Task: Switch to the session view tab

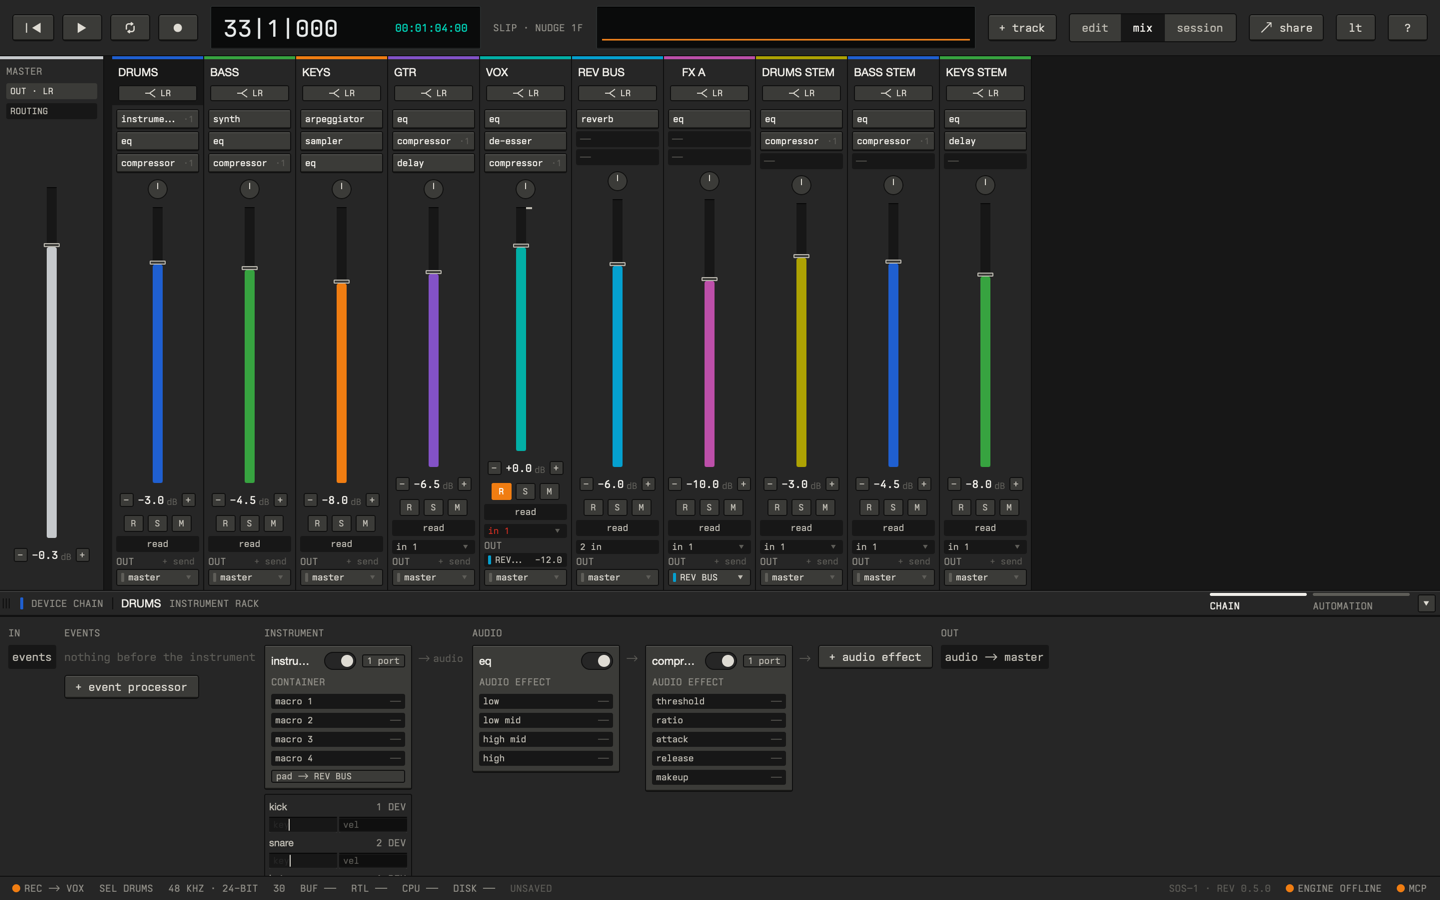Action: (x=1199, y=28)
